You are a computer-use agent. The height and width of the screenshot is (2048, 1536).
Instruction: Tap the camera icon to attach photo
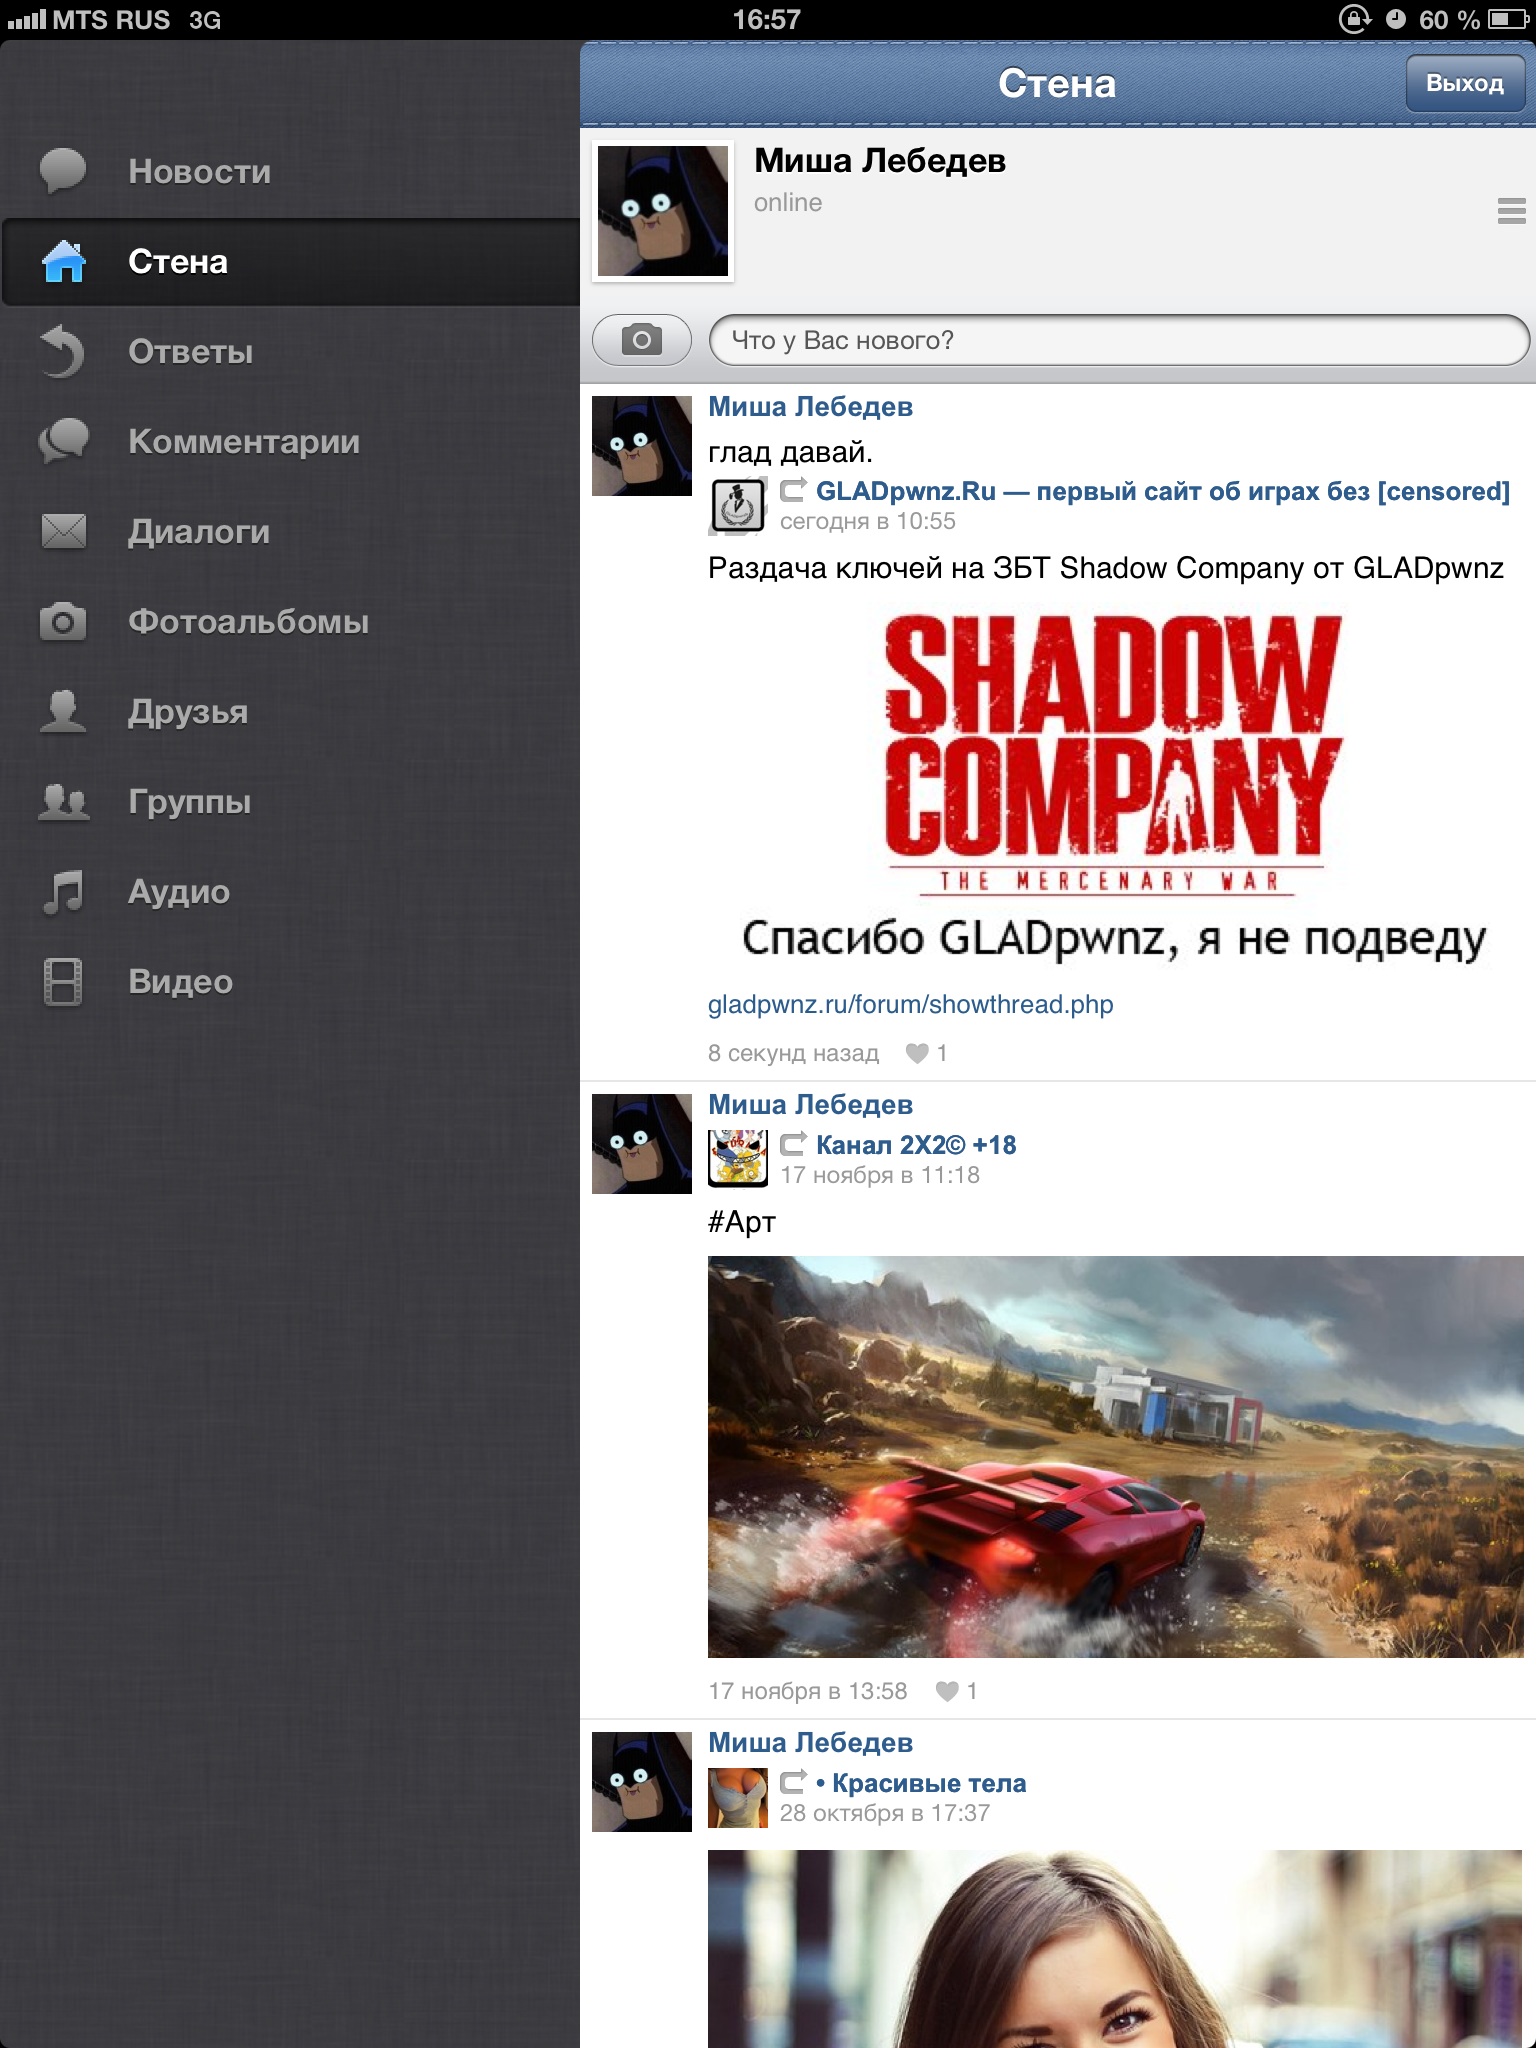tap(641, 340)
